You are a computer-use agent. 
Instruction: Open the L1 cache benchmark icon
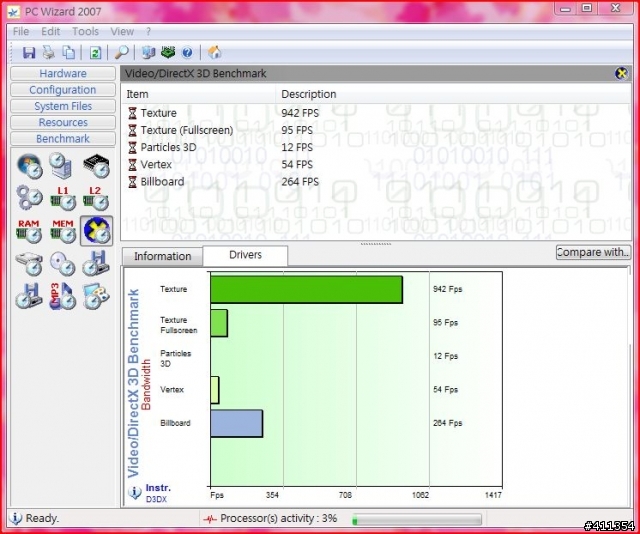[63, 198]
